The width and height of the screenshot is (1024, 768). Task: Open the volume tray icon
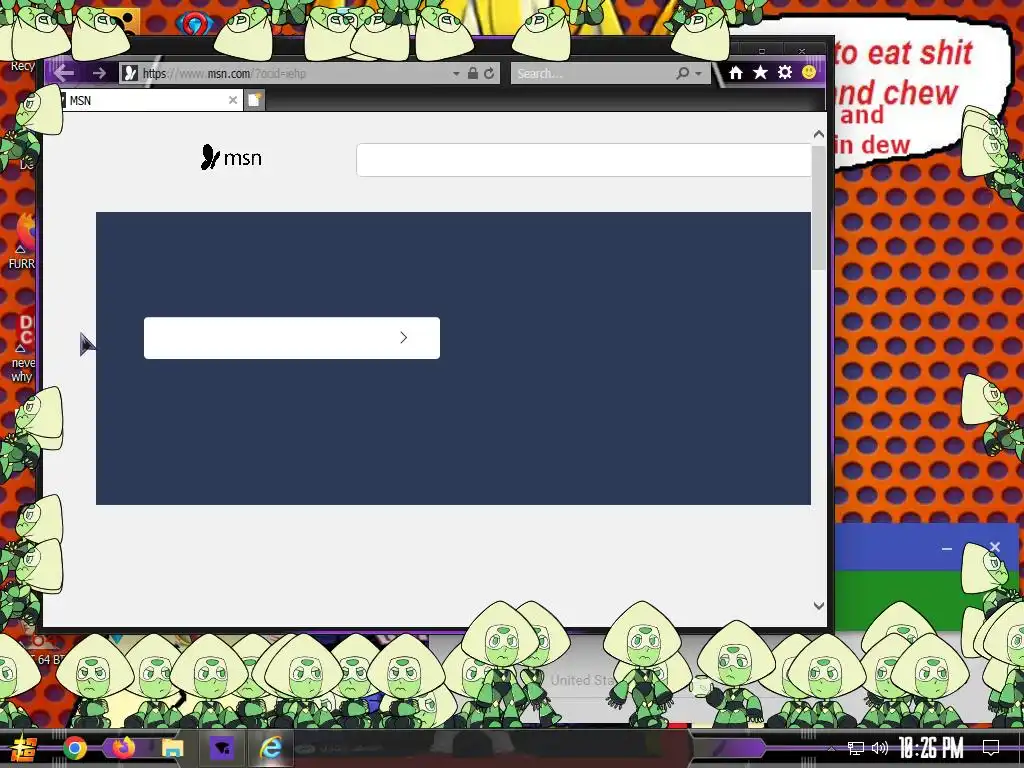click(880, 748)
